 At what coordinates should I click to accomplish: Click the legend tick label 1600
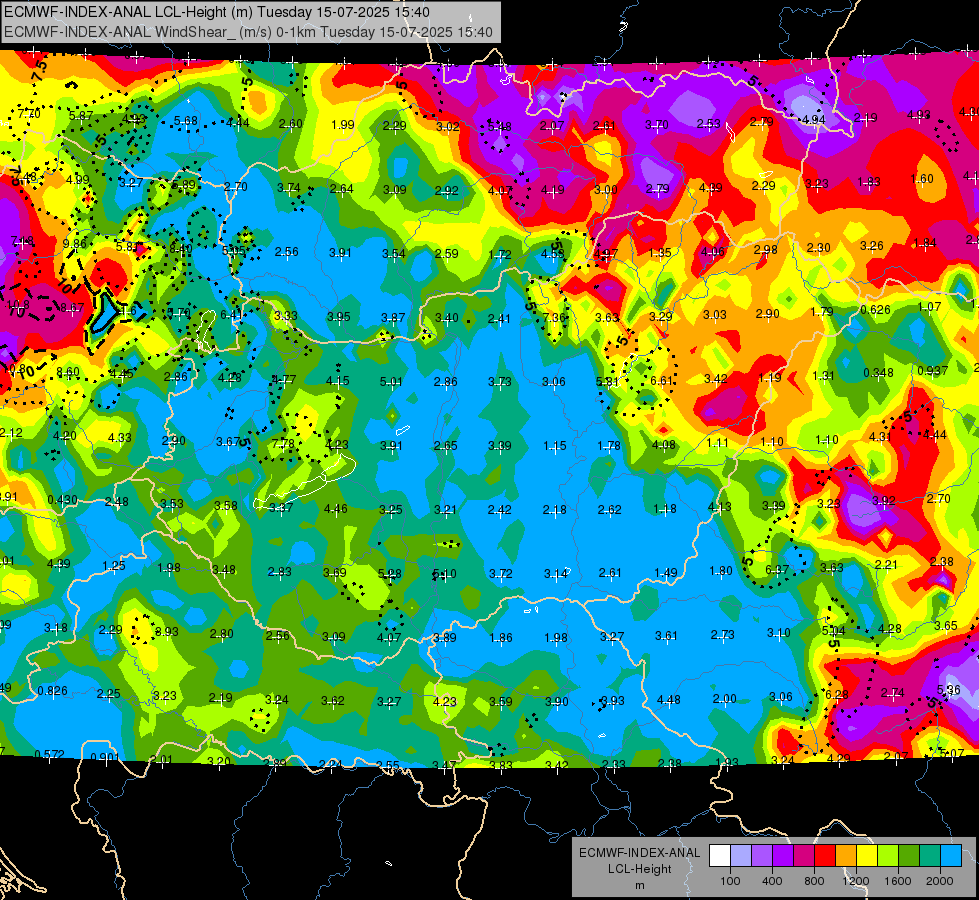898,881
